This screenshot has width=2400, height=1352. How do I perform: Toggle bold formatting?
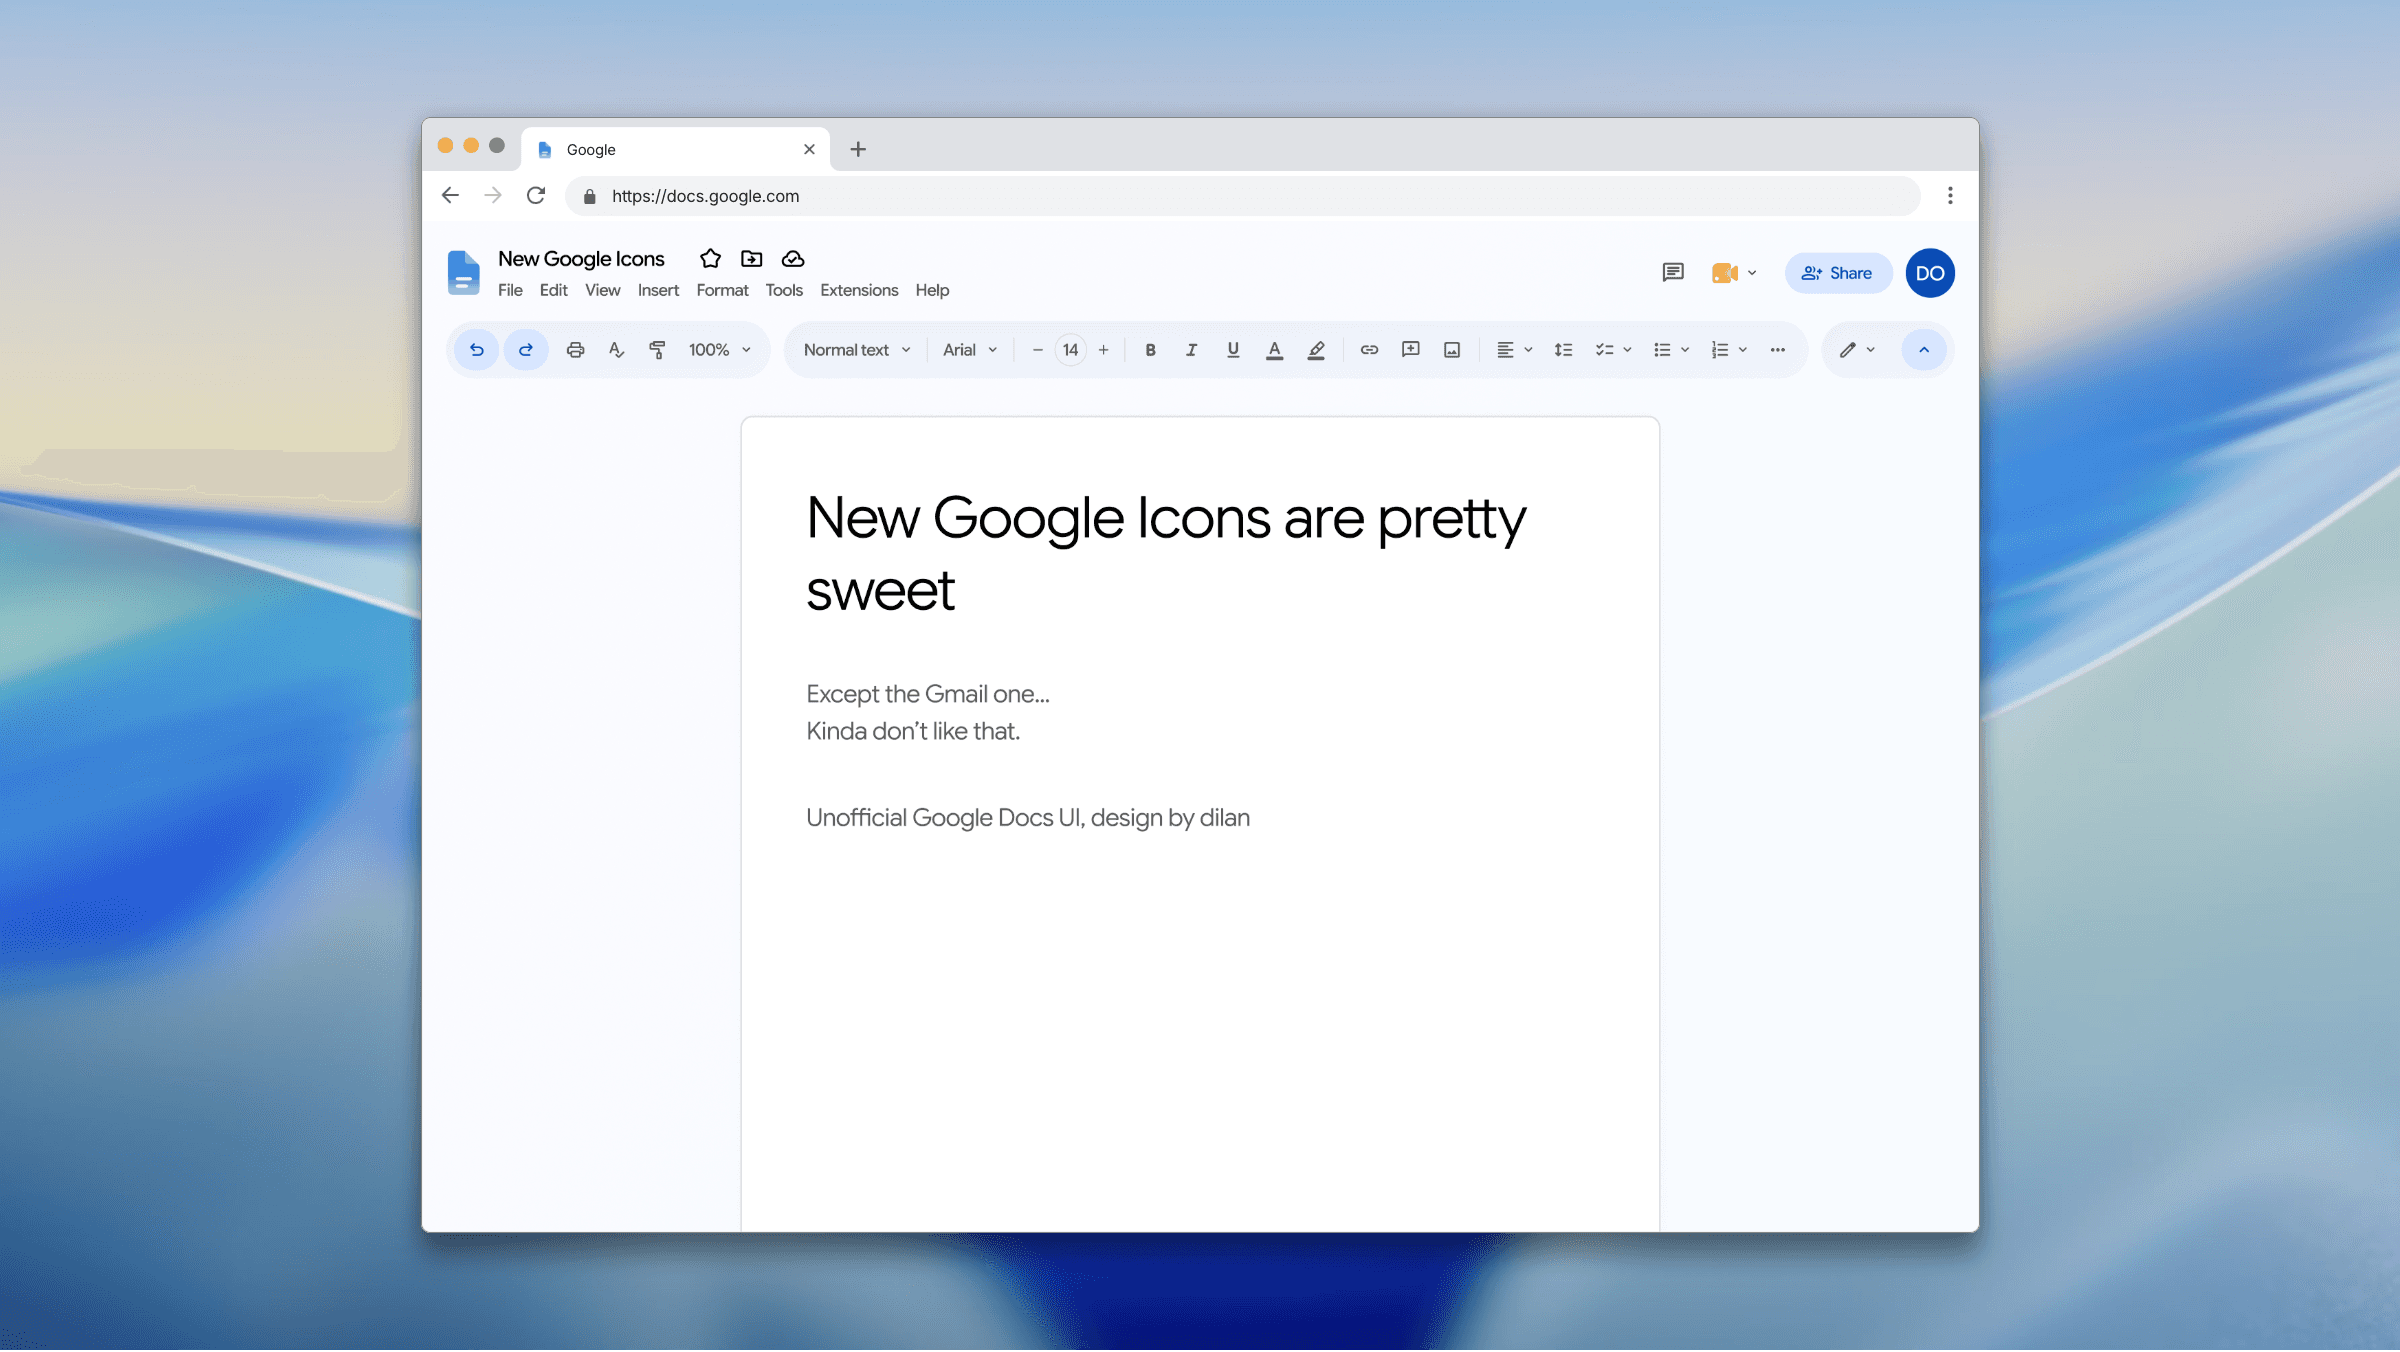(1150, 350)
